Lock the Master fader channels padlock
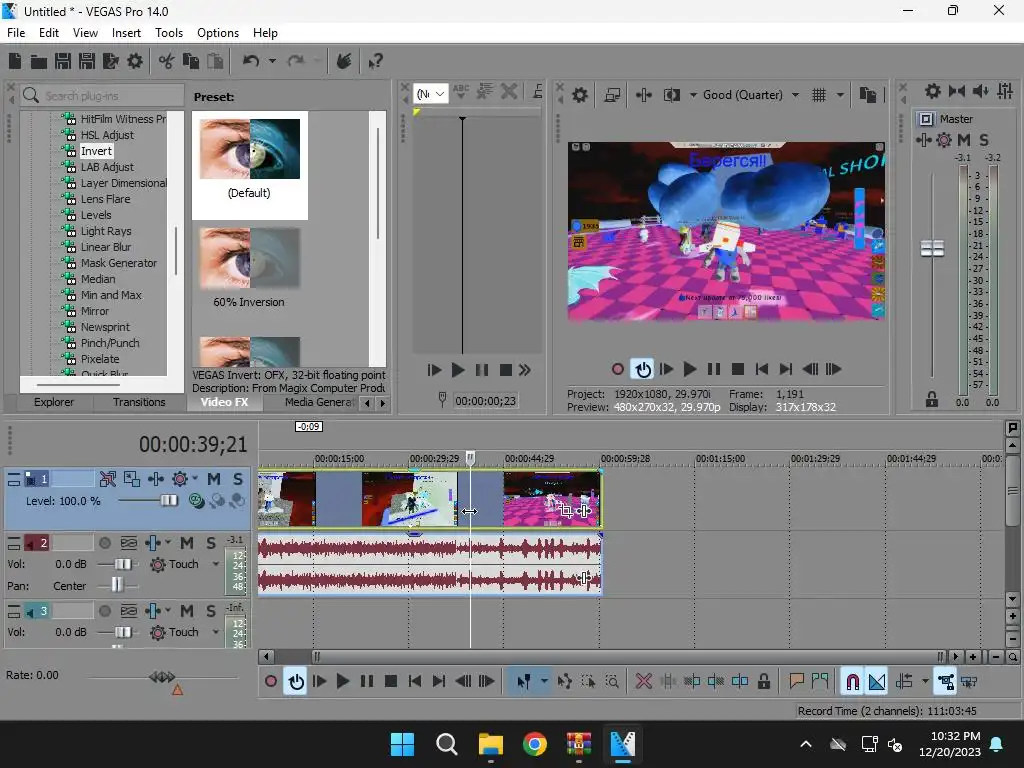The width and height of the screenshot is (1024, 768). coord(932,399)
